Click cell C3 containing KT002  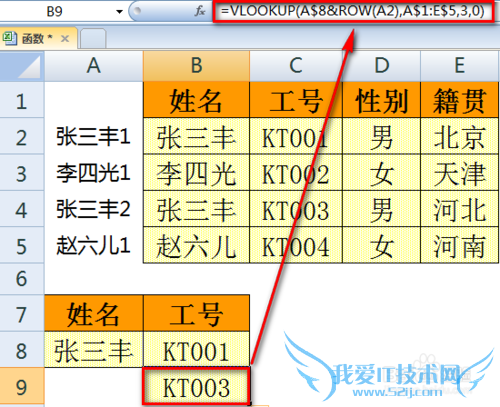coord(296,173)
